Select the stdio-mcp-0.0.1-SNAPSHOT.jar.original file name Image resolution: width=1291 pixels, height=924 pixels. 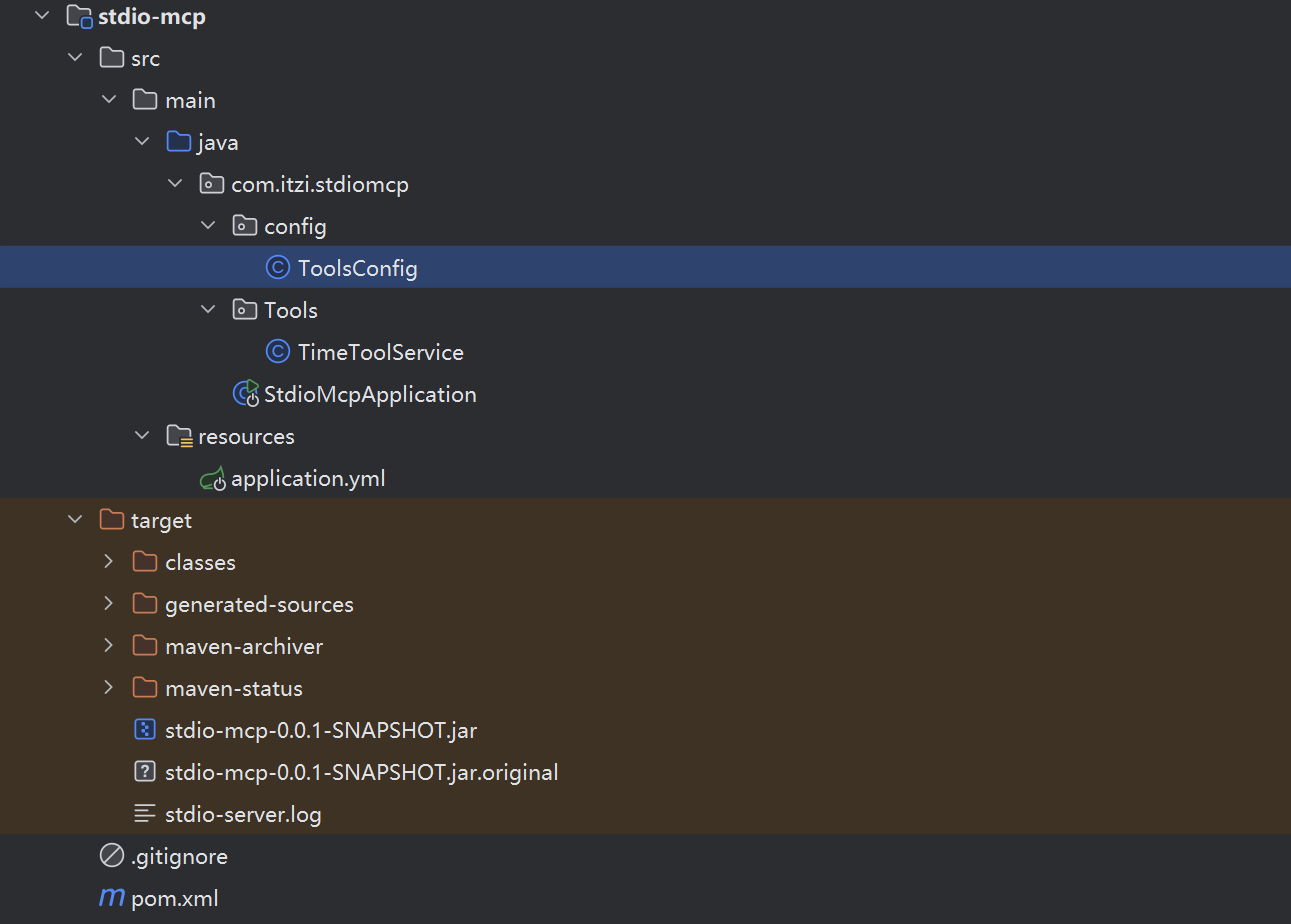click(361, 773)
